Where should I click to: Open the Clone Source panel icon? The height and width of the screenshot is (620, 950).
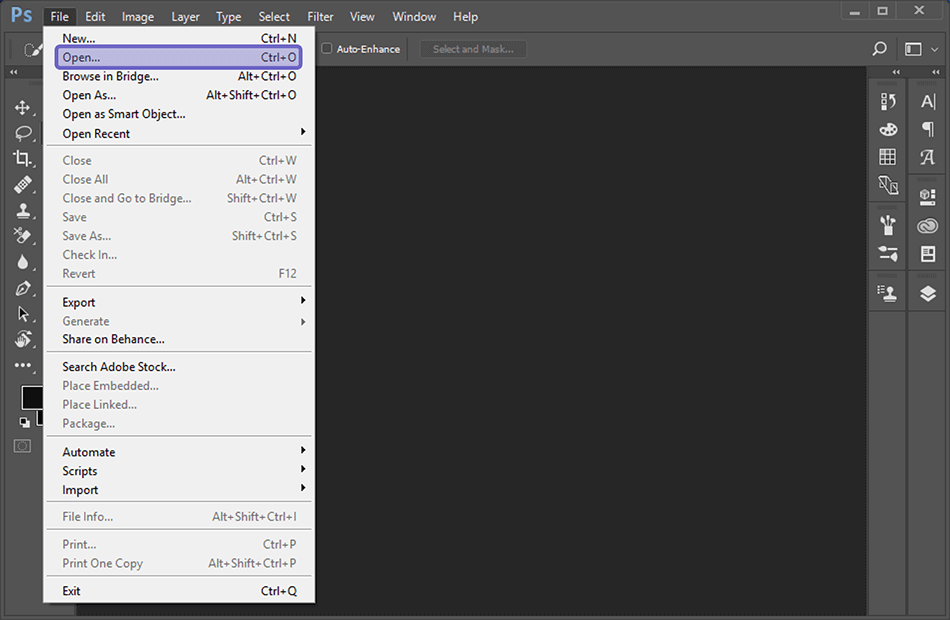click(x=888, y=293)
